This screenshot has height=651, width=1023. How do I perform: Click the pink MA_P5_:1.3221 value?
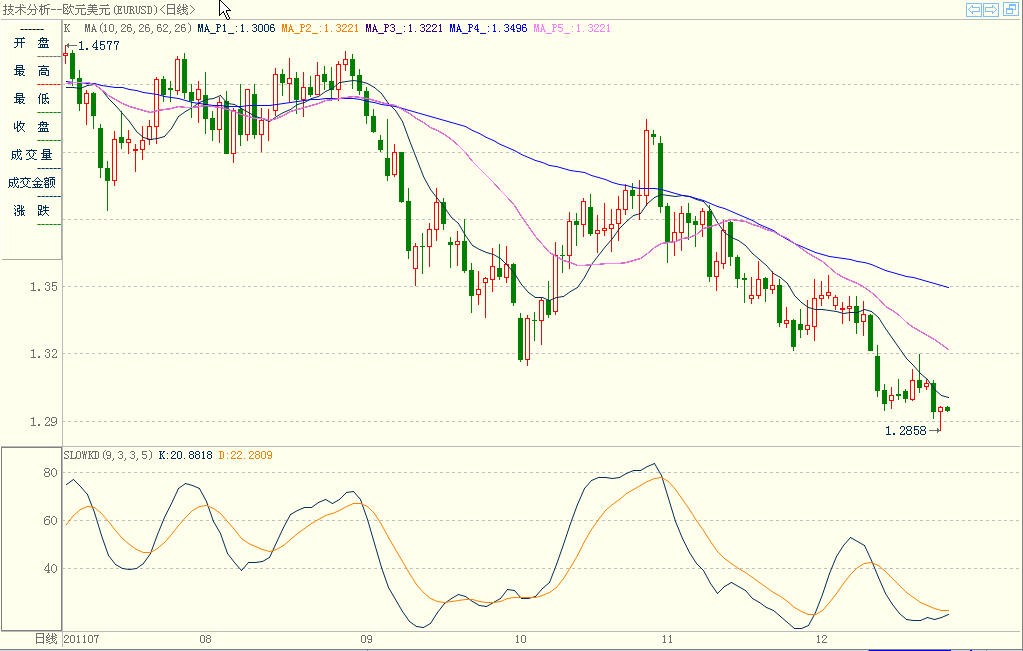[x=572, y=28]
